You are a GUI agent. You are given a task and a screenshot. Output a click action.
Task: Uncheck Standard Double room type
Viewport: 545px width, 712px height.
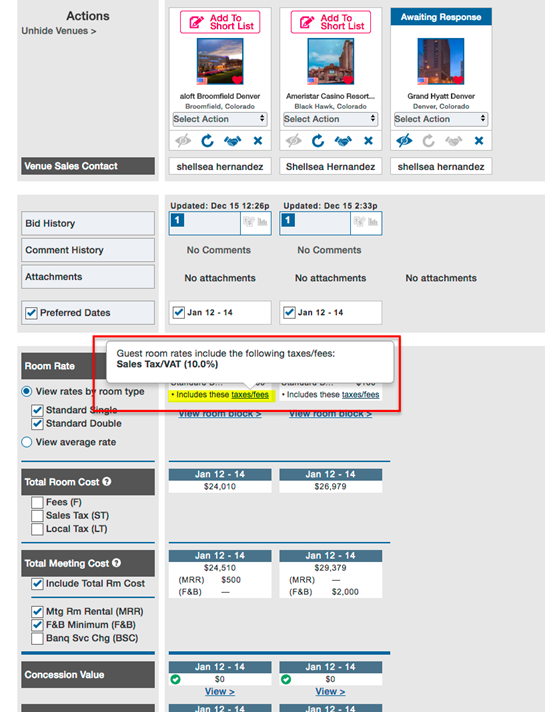(x=37, y=424)
